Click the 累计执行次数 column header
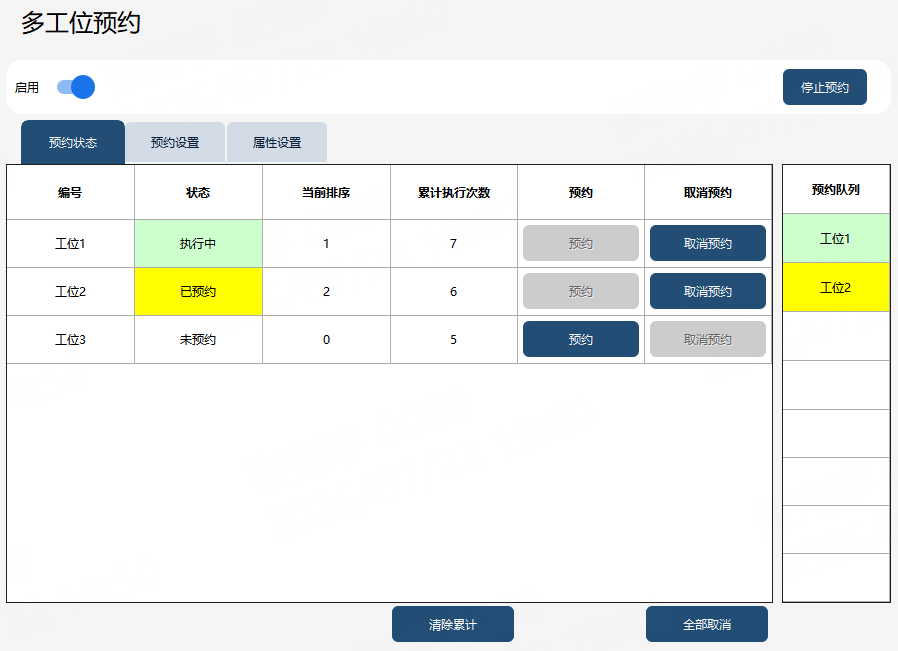This screenshot has width=898, height=651. [454, 192]
